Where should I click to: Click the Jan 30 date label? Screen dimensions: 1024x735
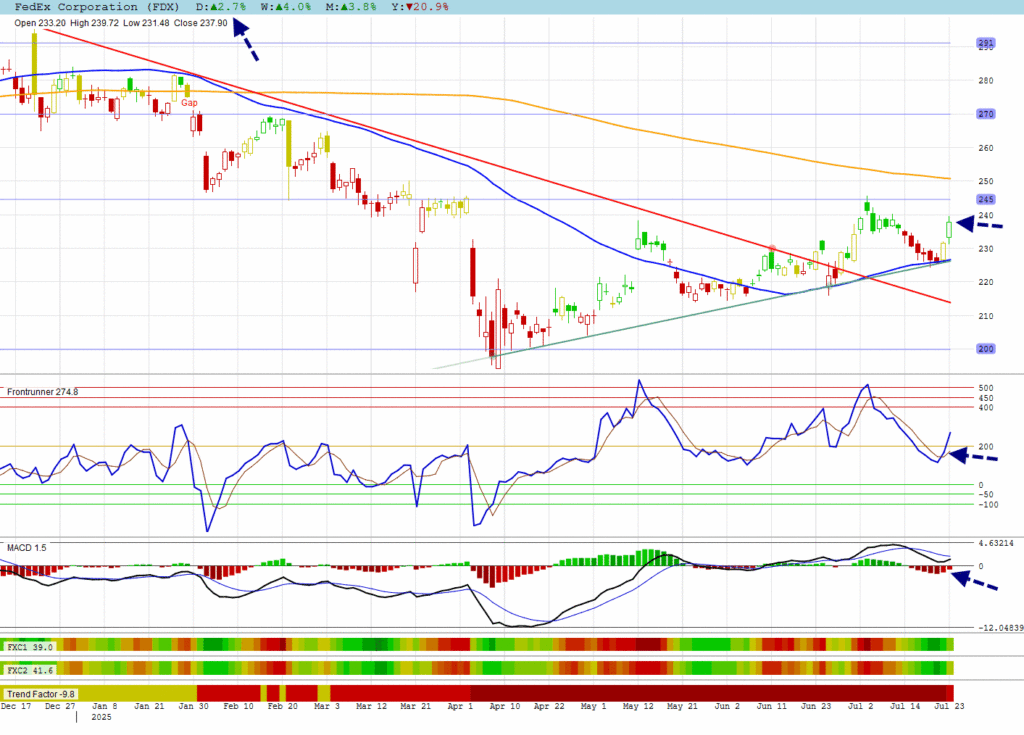point(193,706)
